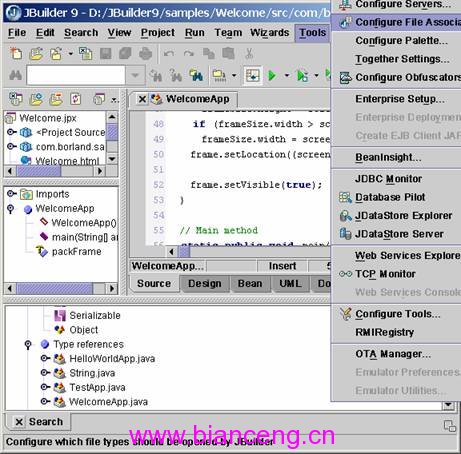Click the Undo arrow icon

pos(169,53)
